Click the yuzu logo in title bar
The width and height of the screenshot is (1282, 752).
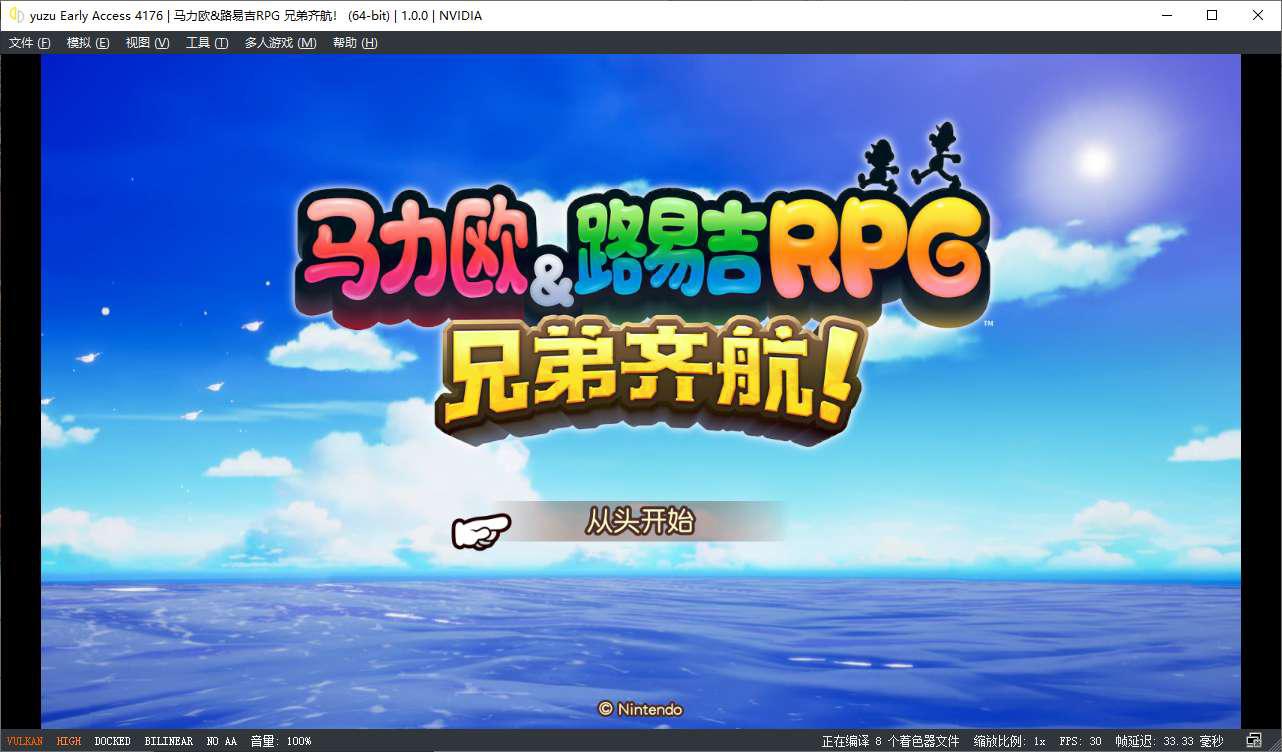tap(16, 15)
